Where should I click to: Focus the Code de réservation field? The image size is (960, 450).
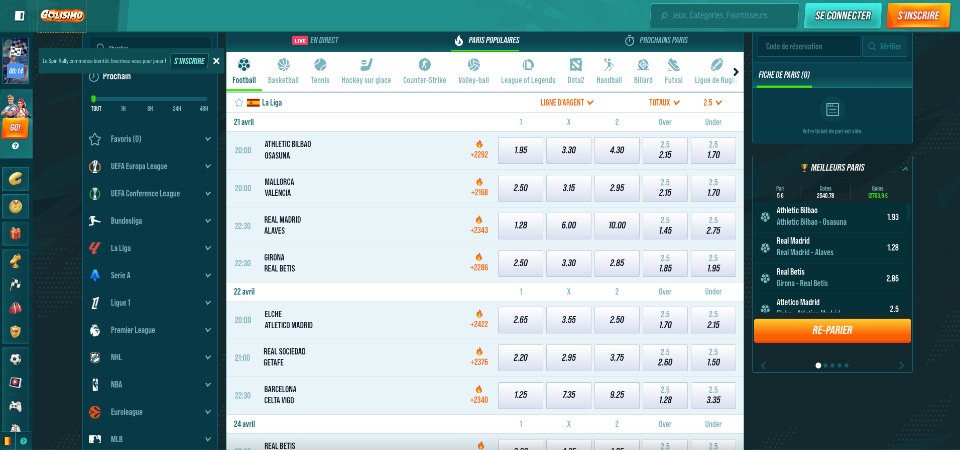click(809, 47)
